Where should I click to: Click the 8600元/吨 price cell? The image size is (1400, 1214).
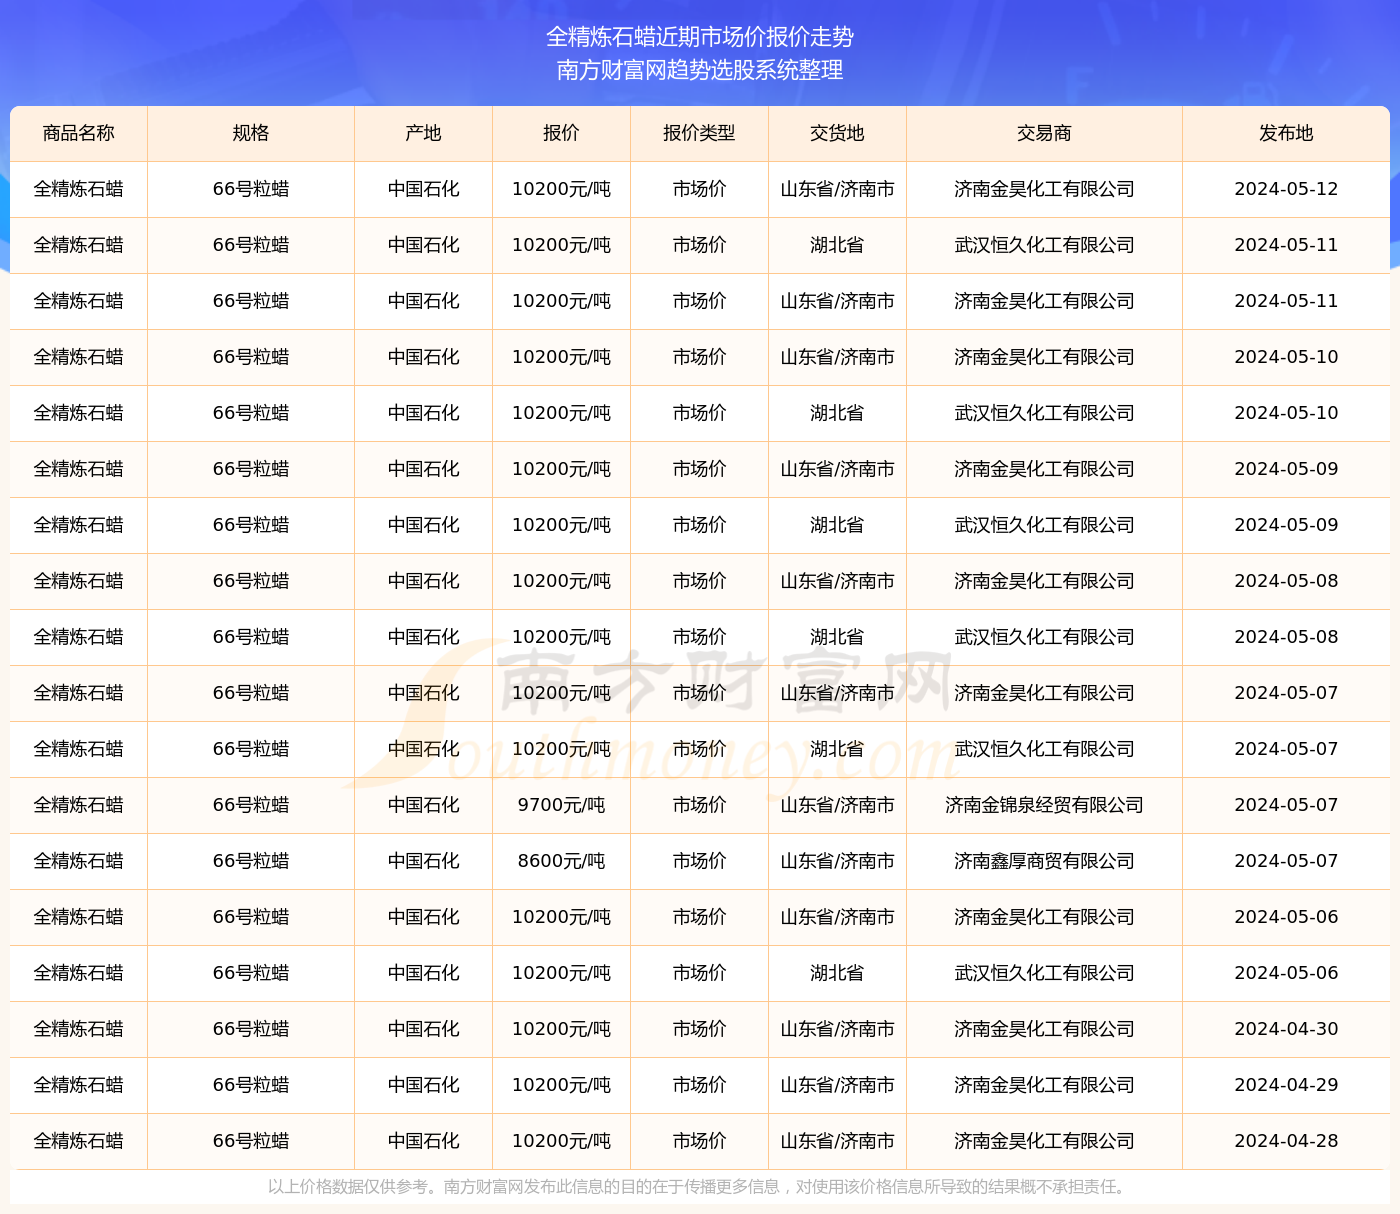tap(561, 861)
